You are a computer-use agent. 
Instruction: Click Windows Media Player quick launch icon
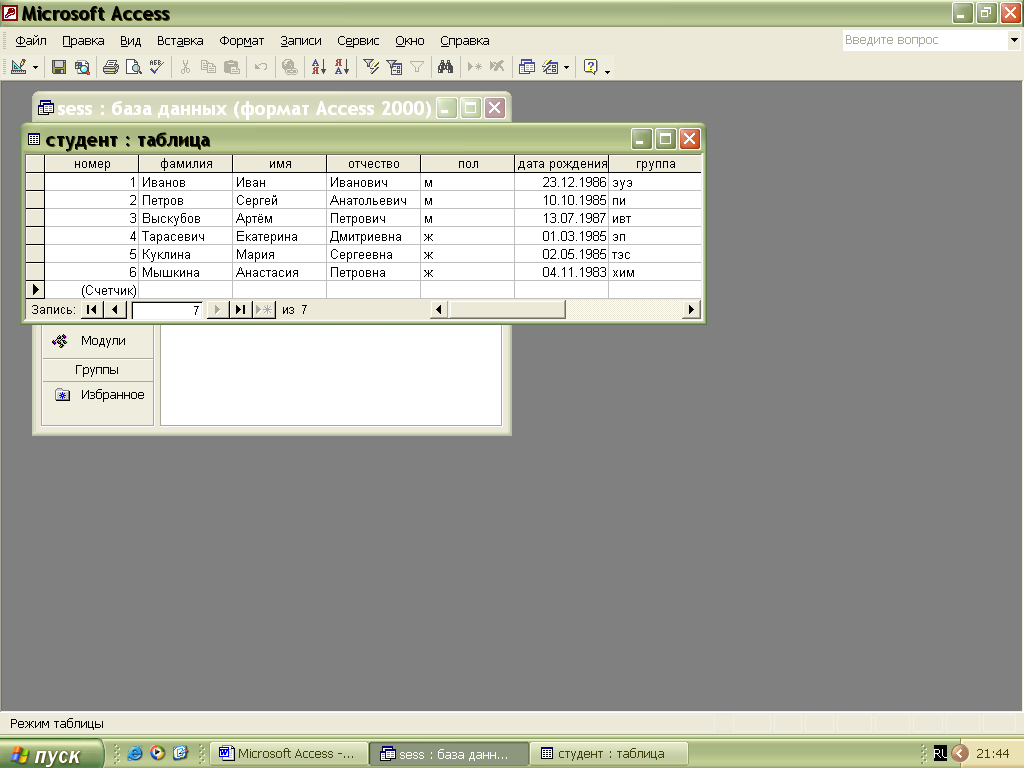[157, 753]
